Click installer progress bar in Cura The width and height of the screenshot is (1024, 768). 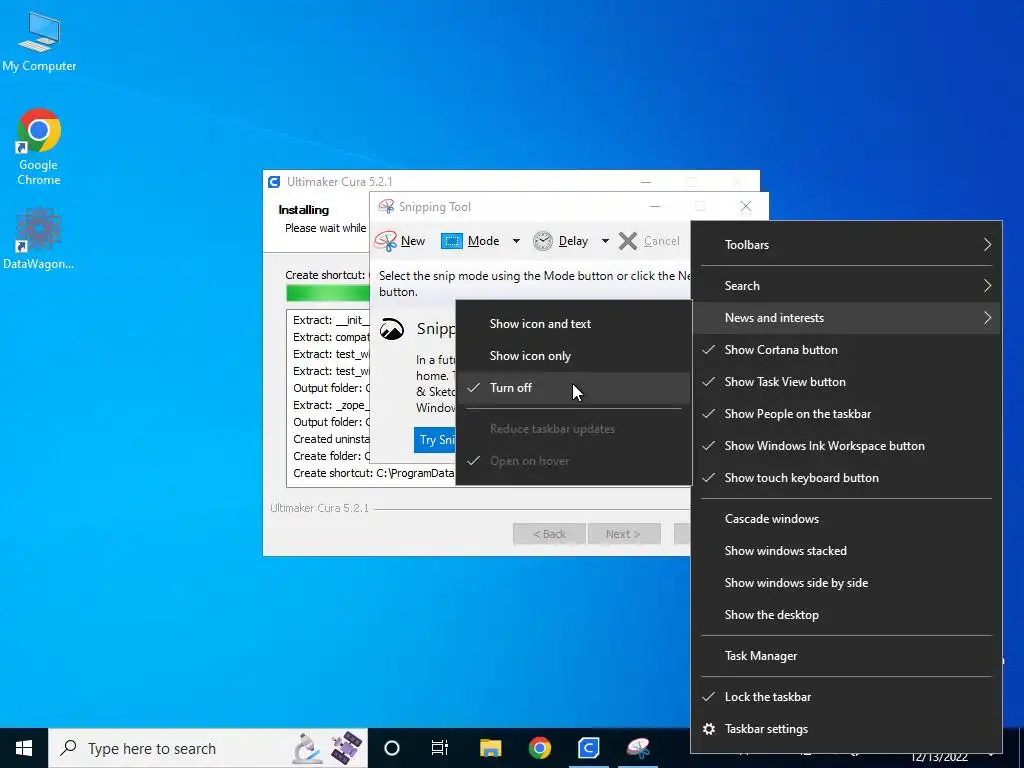327,293
